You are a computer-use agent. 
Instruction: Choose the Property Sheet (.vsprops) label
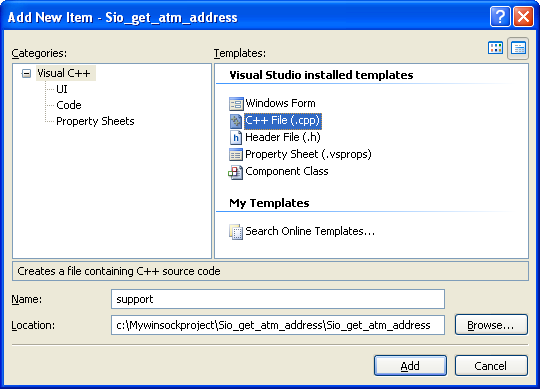[x=308, y=154]
